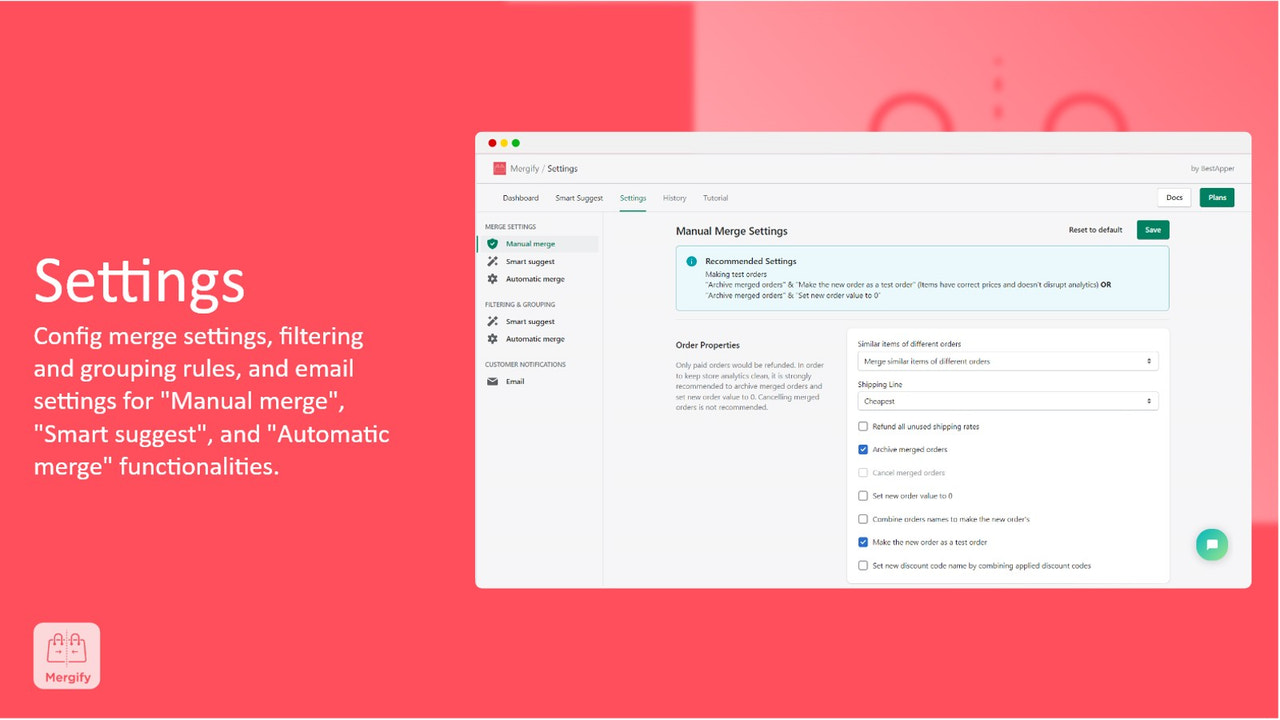
Task: Open the Docs page
Action: pos(1174,197)
